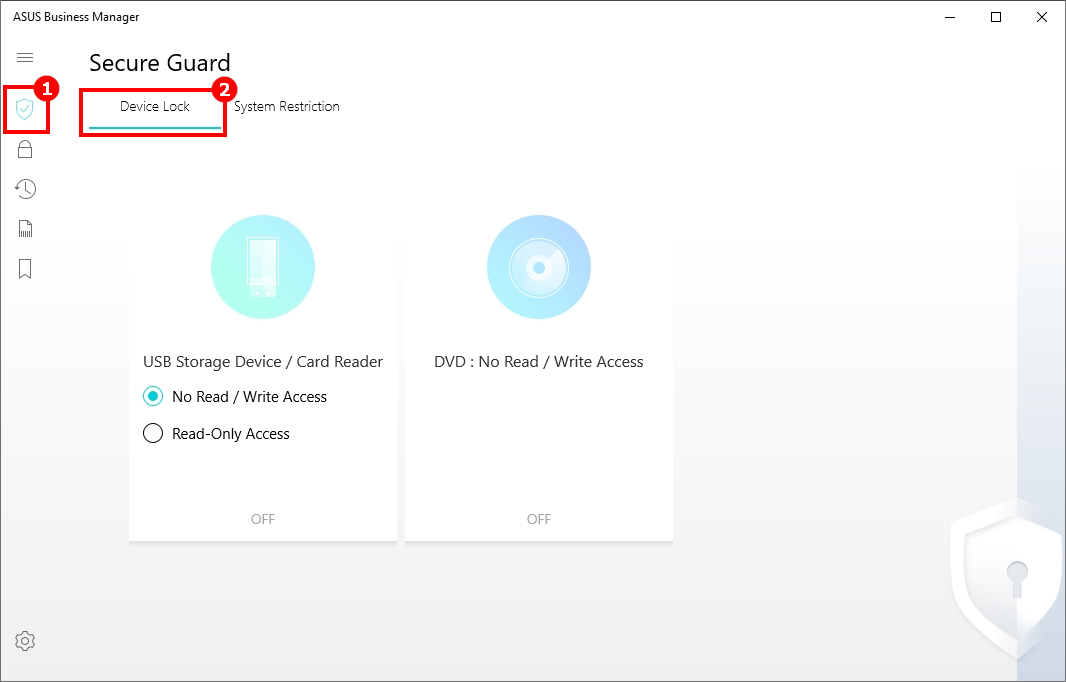Toggle USB Storage Device lock OFF switch
The height and width of the screenshot is (682, 1066).
263,519
